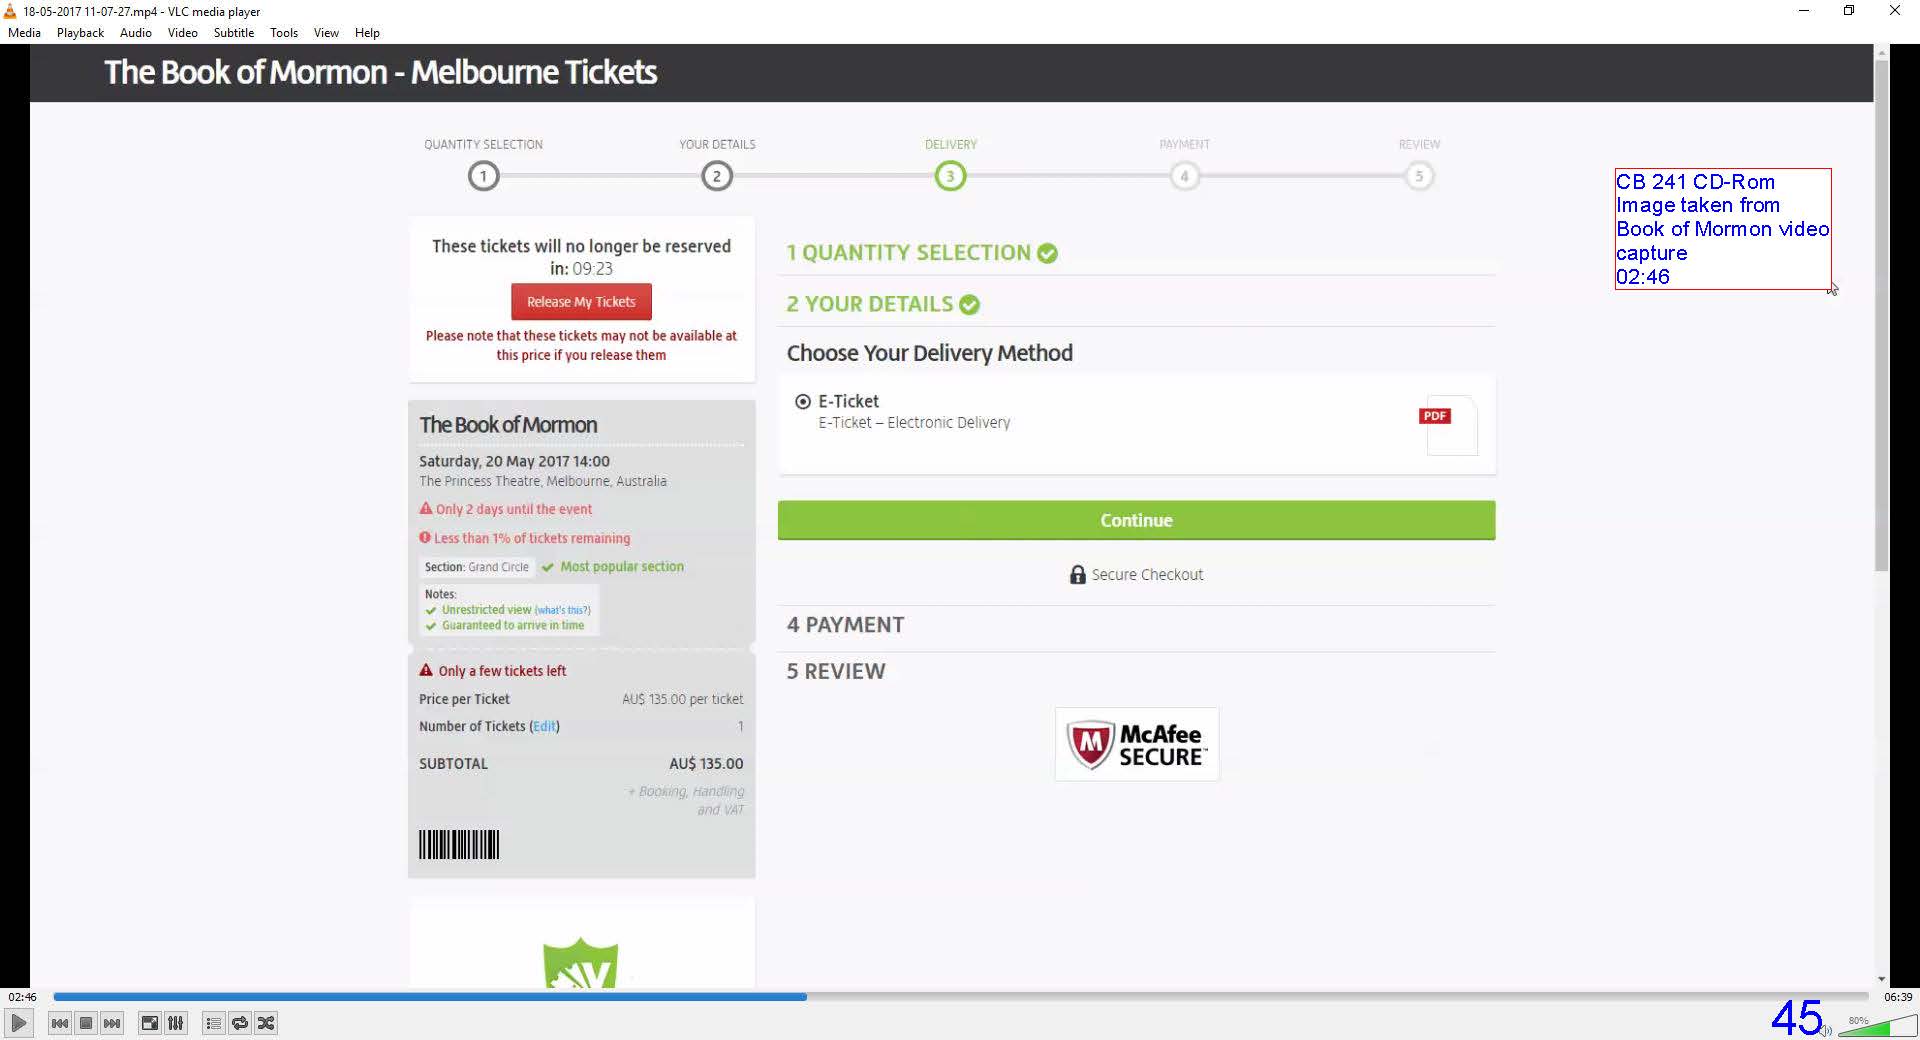The width and height of the screenshot is (1920, 1040).
Task: Click the AU$ 135.00 subtotal value
Action: pos(706,764)
